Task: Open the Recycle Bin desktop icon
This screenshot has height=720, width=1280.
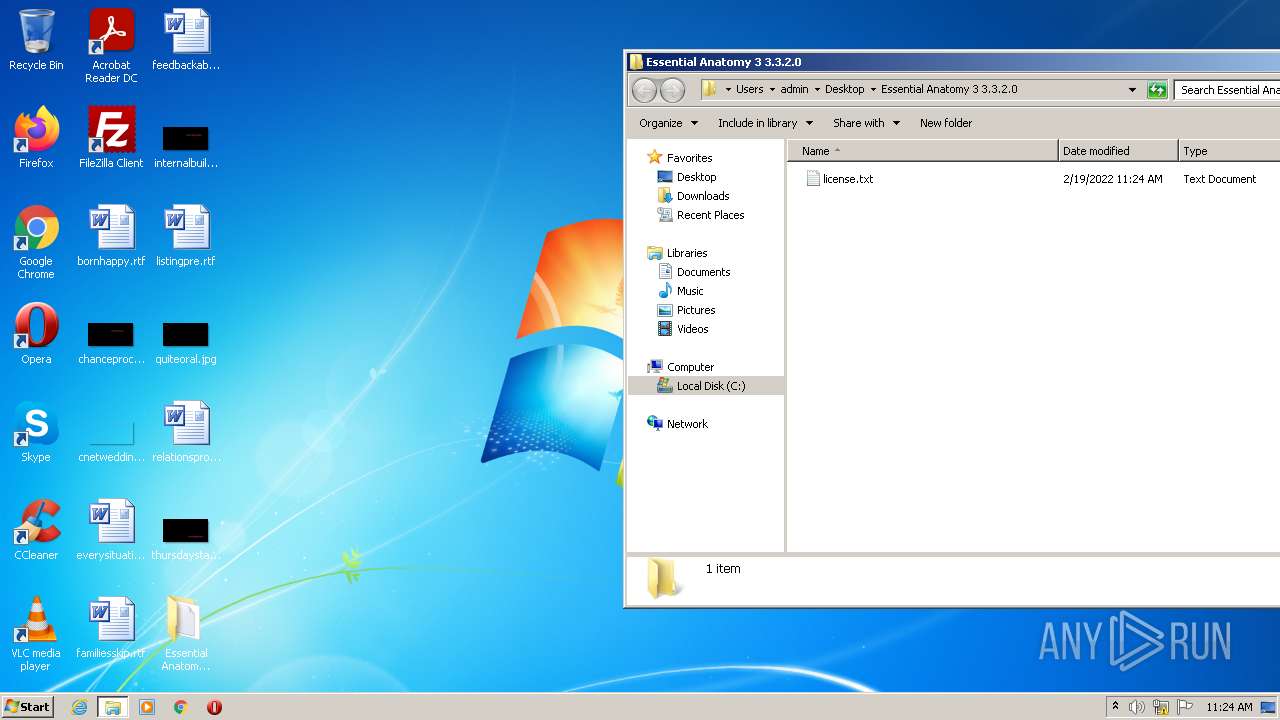Action: (36, 41)
